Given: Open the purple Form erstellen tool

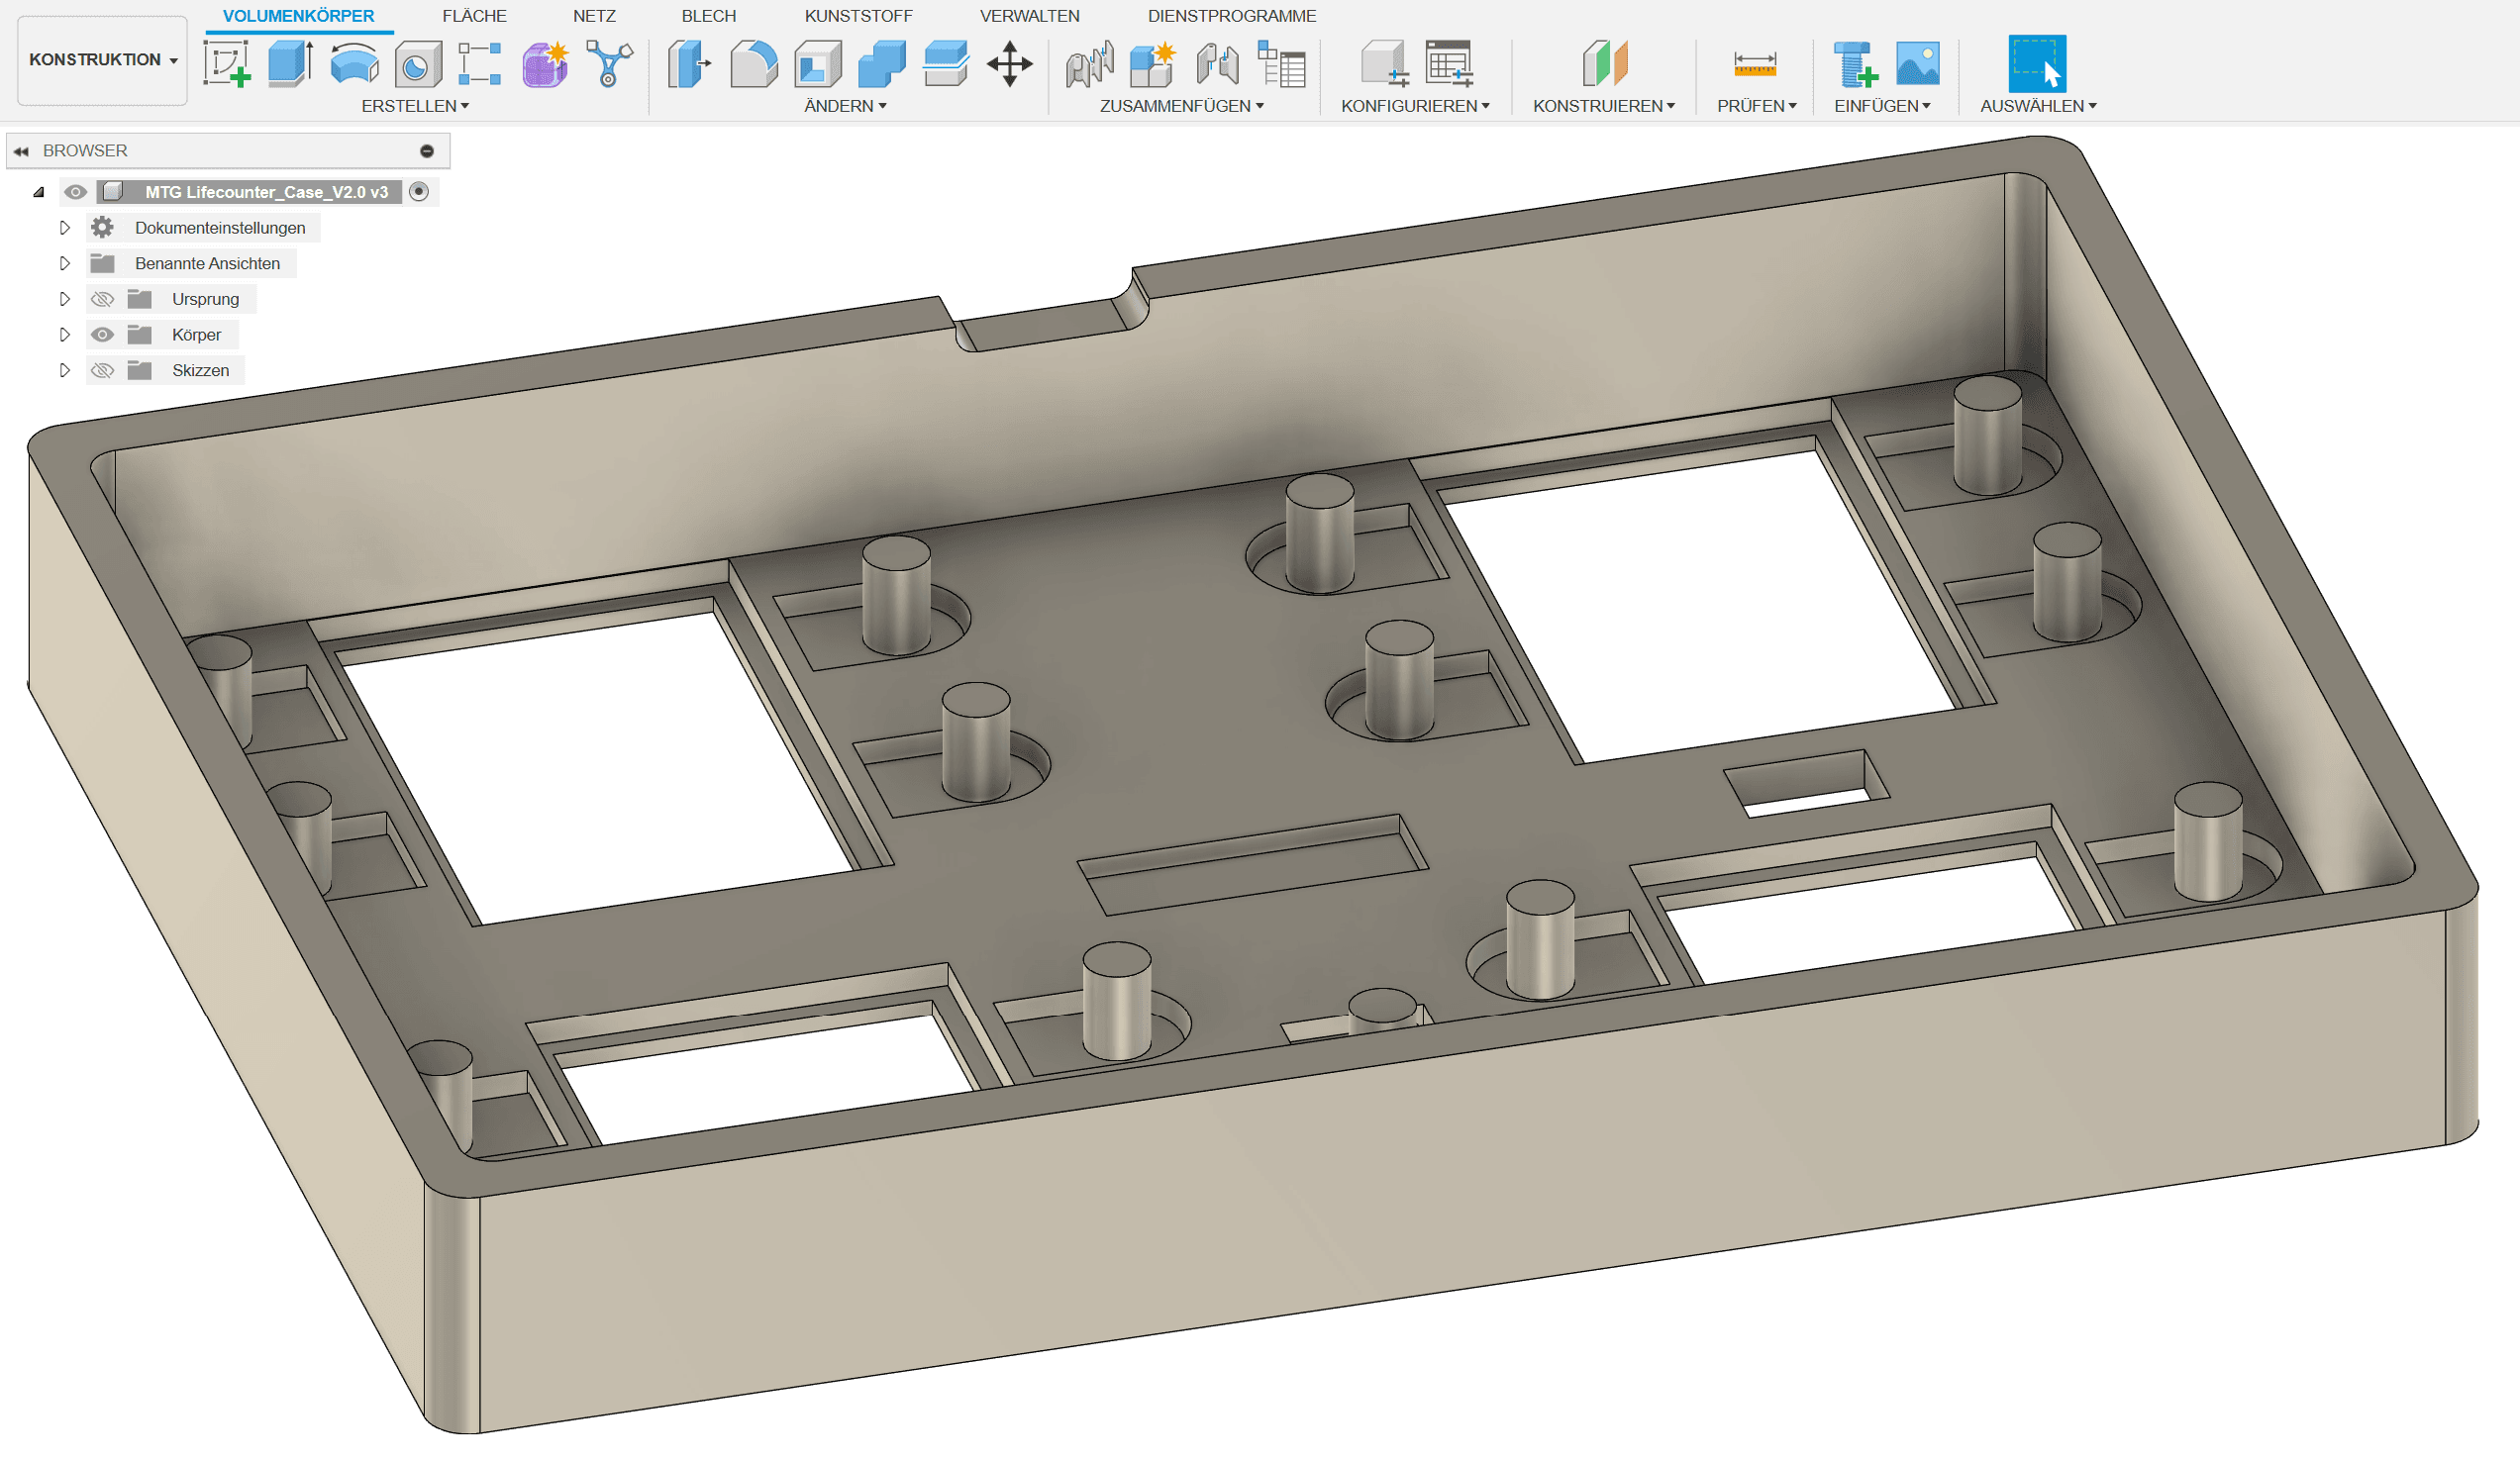Looking at the screenshot, I should point(544,62).
